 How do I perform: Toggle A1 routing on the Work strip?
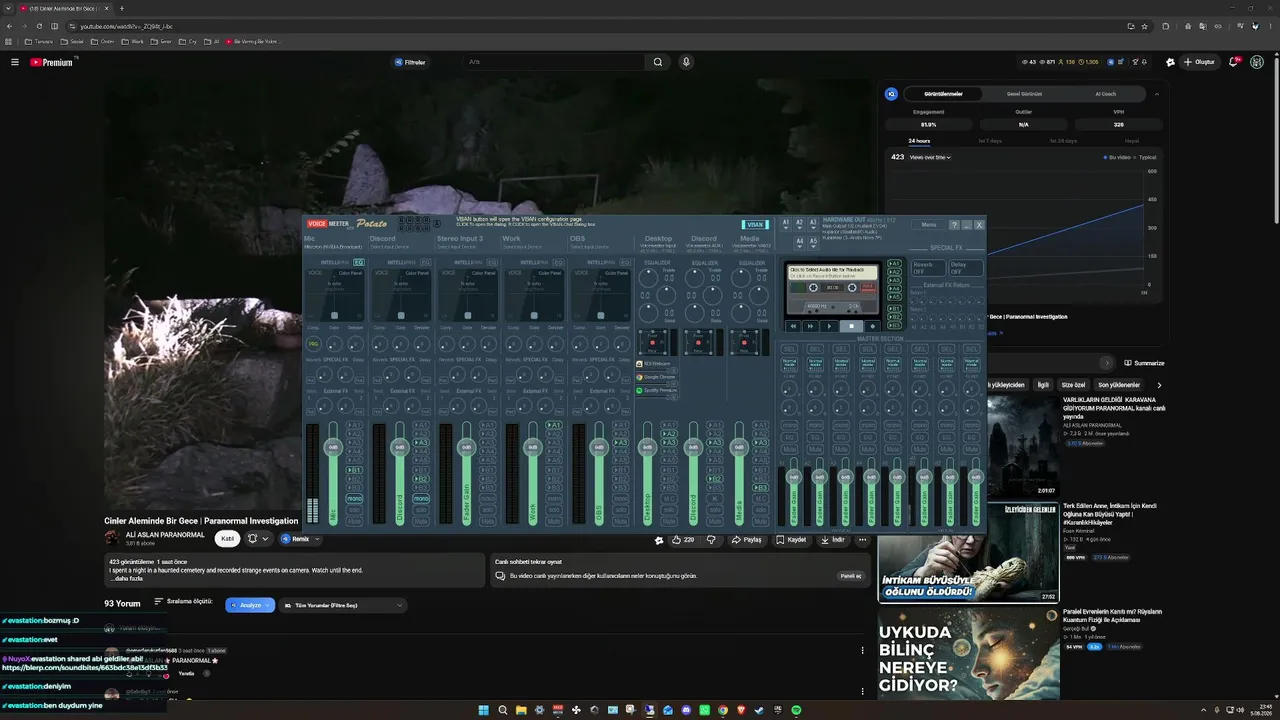pyautogui.click(x=554, y=425)
